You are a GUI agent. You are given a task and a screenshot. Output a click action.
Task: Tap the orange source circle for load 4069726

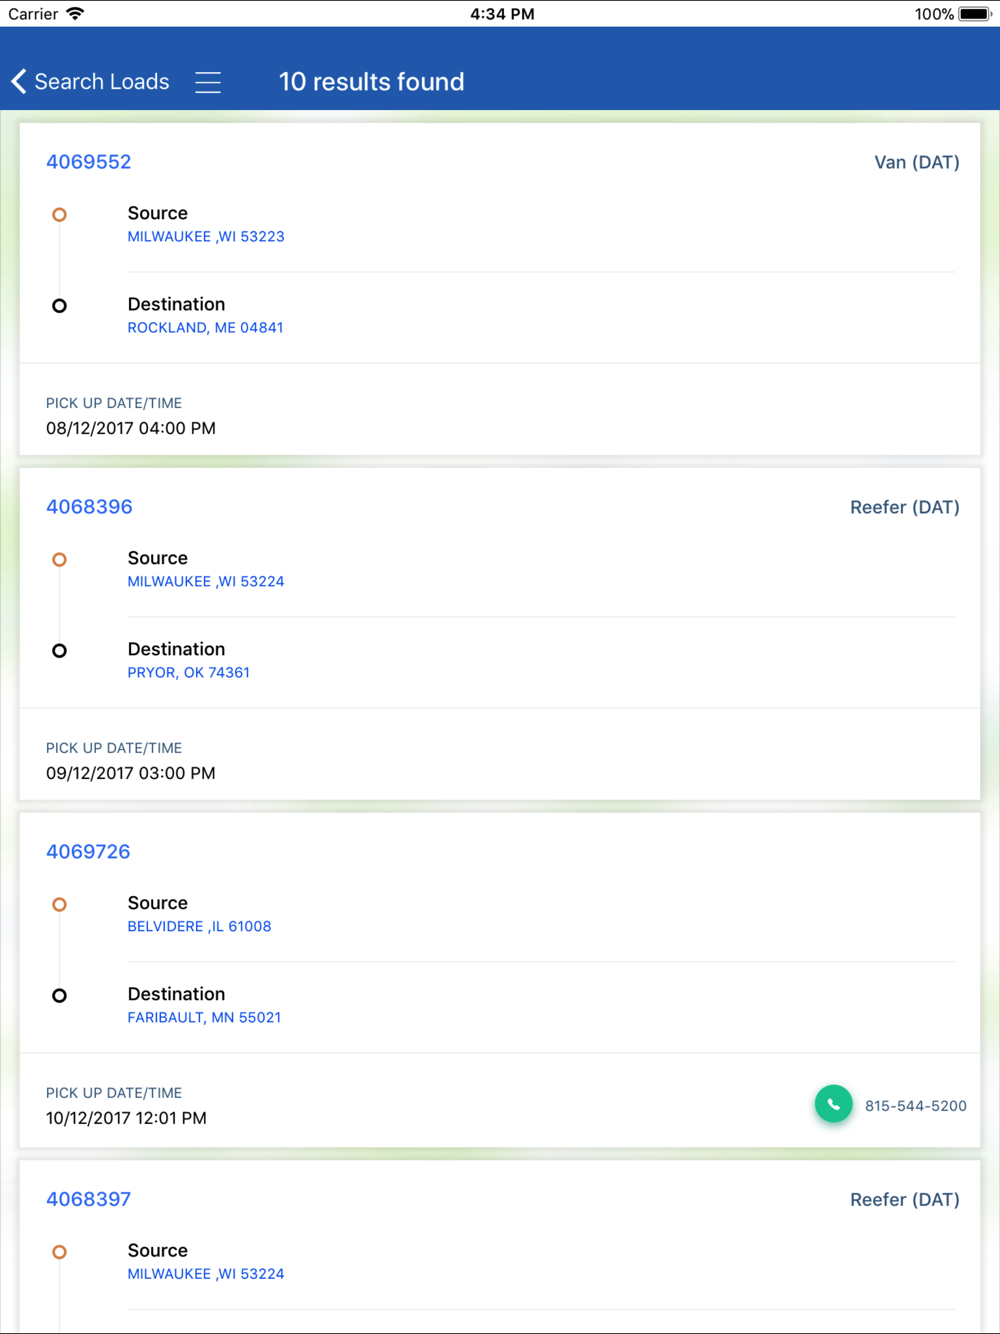coord(59,904)
